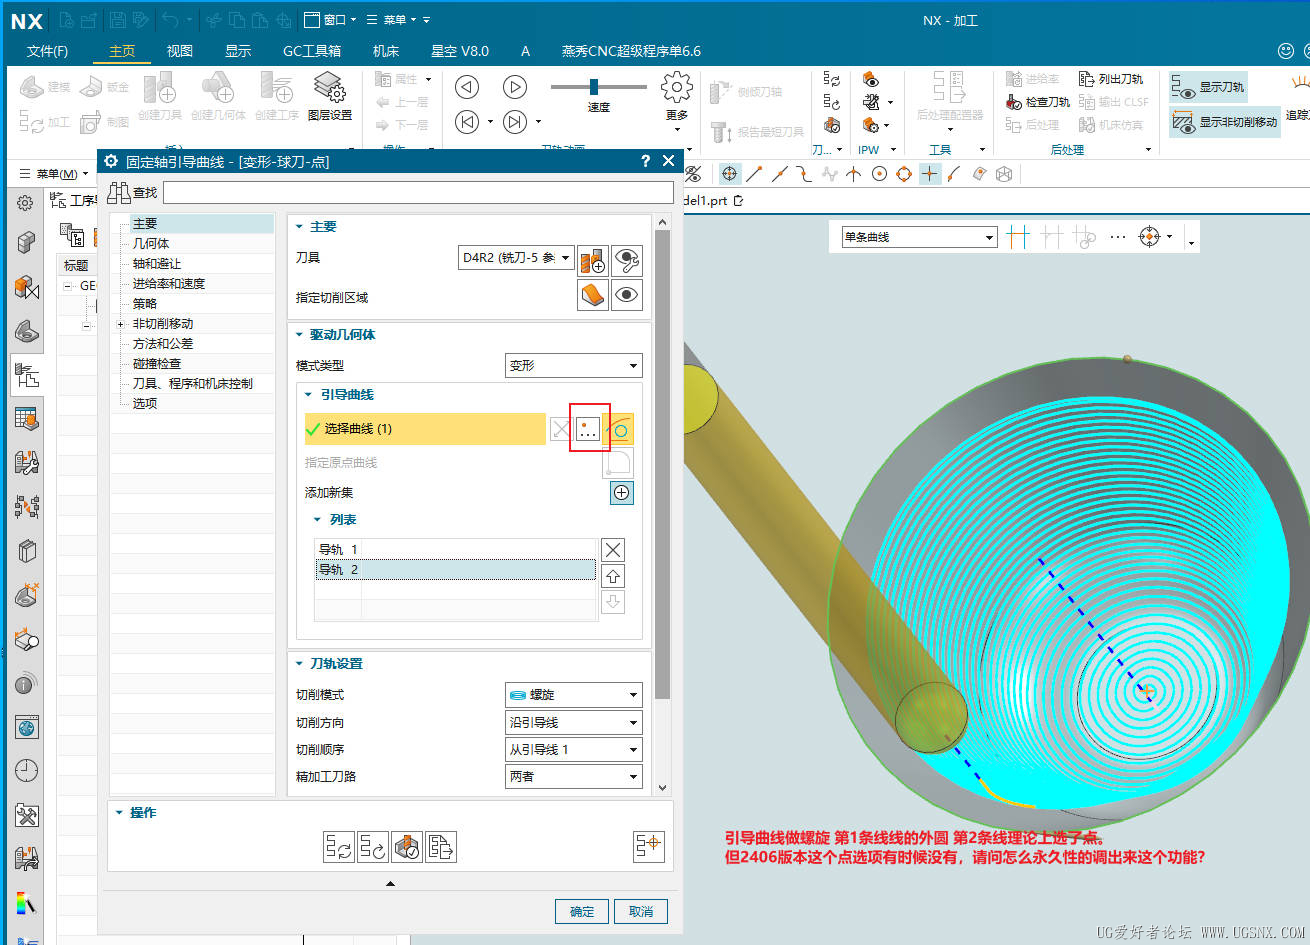The height and width of the screenshot is (945, 1310).
Task: Toggle the snap point enable crosshair icon
Action: tap(730, 174)
